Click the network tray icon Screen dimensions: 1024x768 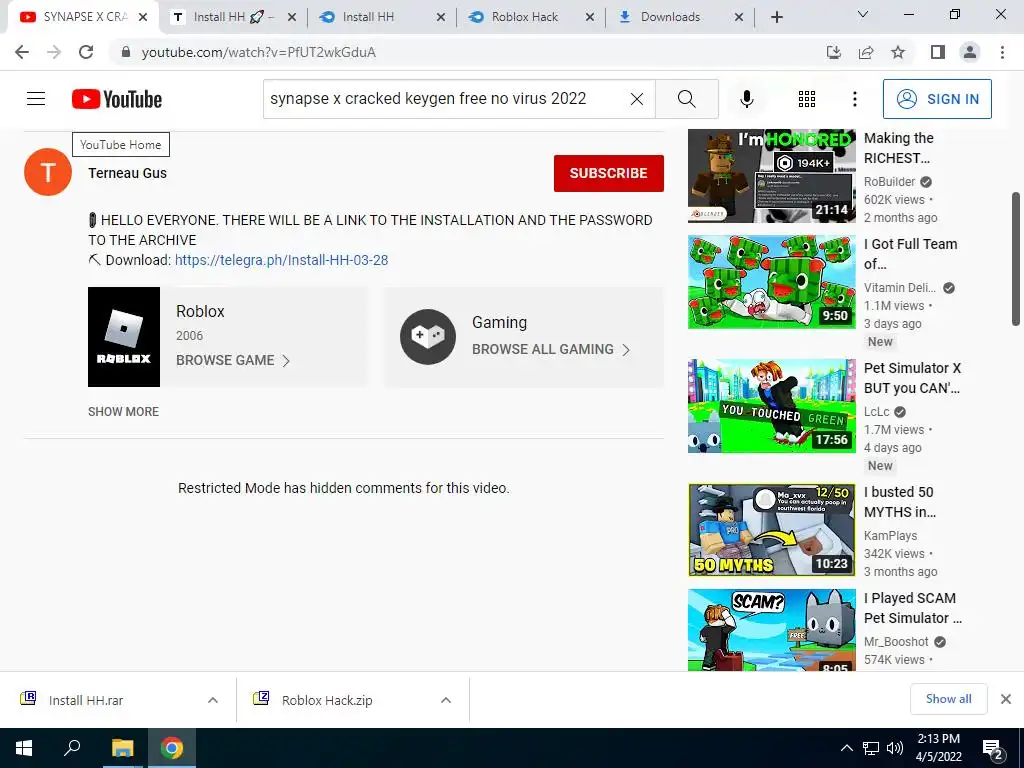click(x=871, y=748)
